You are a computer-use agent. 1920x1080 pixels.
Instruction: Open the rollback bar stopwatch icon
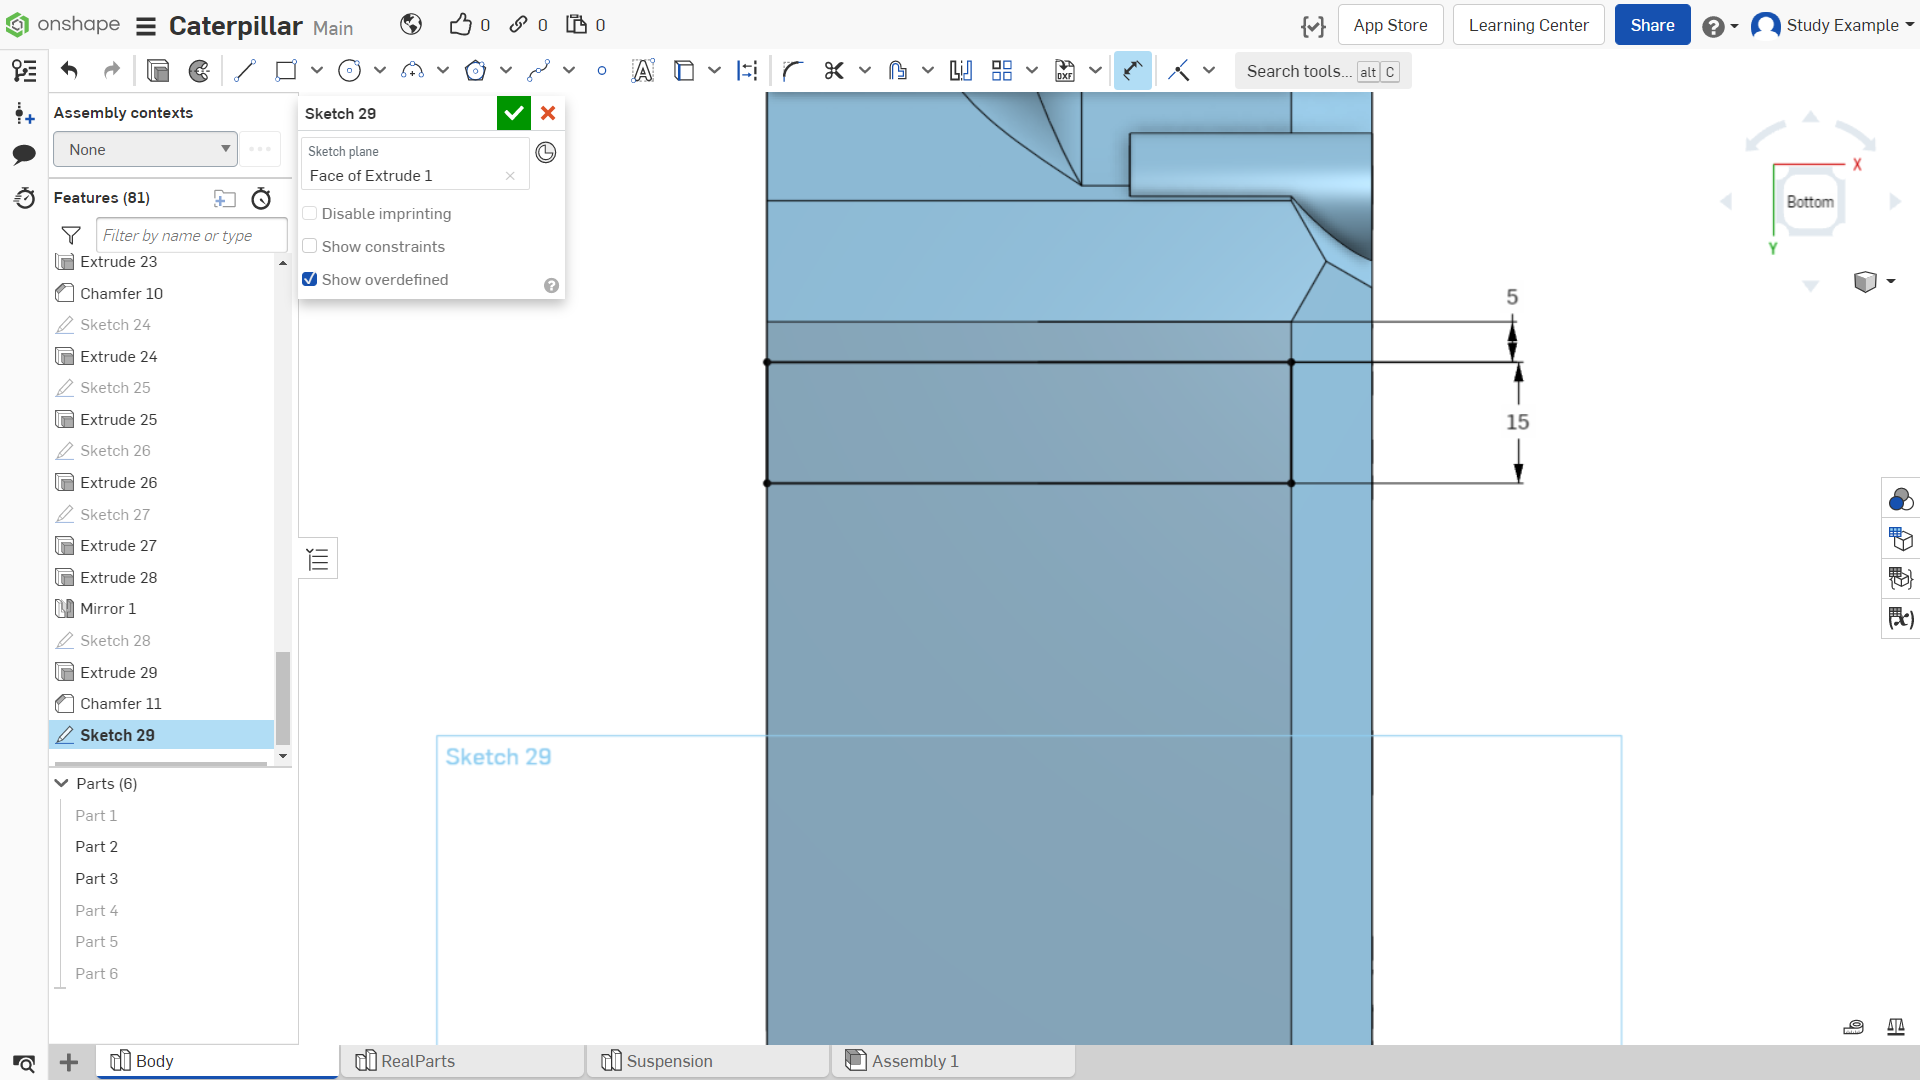click(261, 198)
